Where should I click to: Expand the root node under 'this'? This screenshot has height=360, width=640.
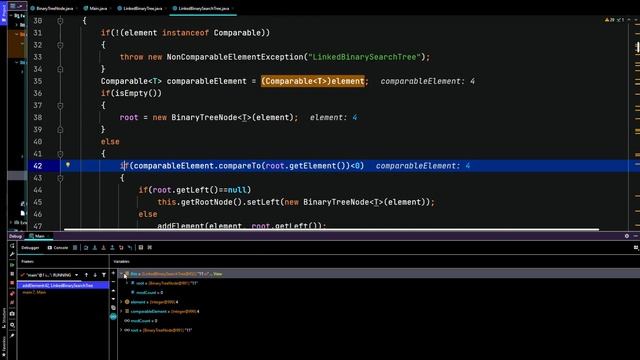(127, 283)
